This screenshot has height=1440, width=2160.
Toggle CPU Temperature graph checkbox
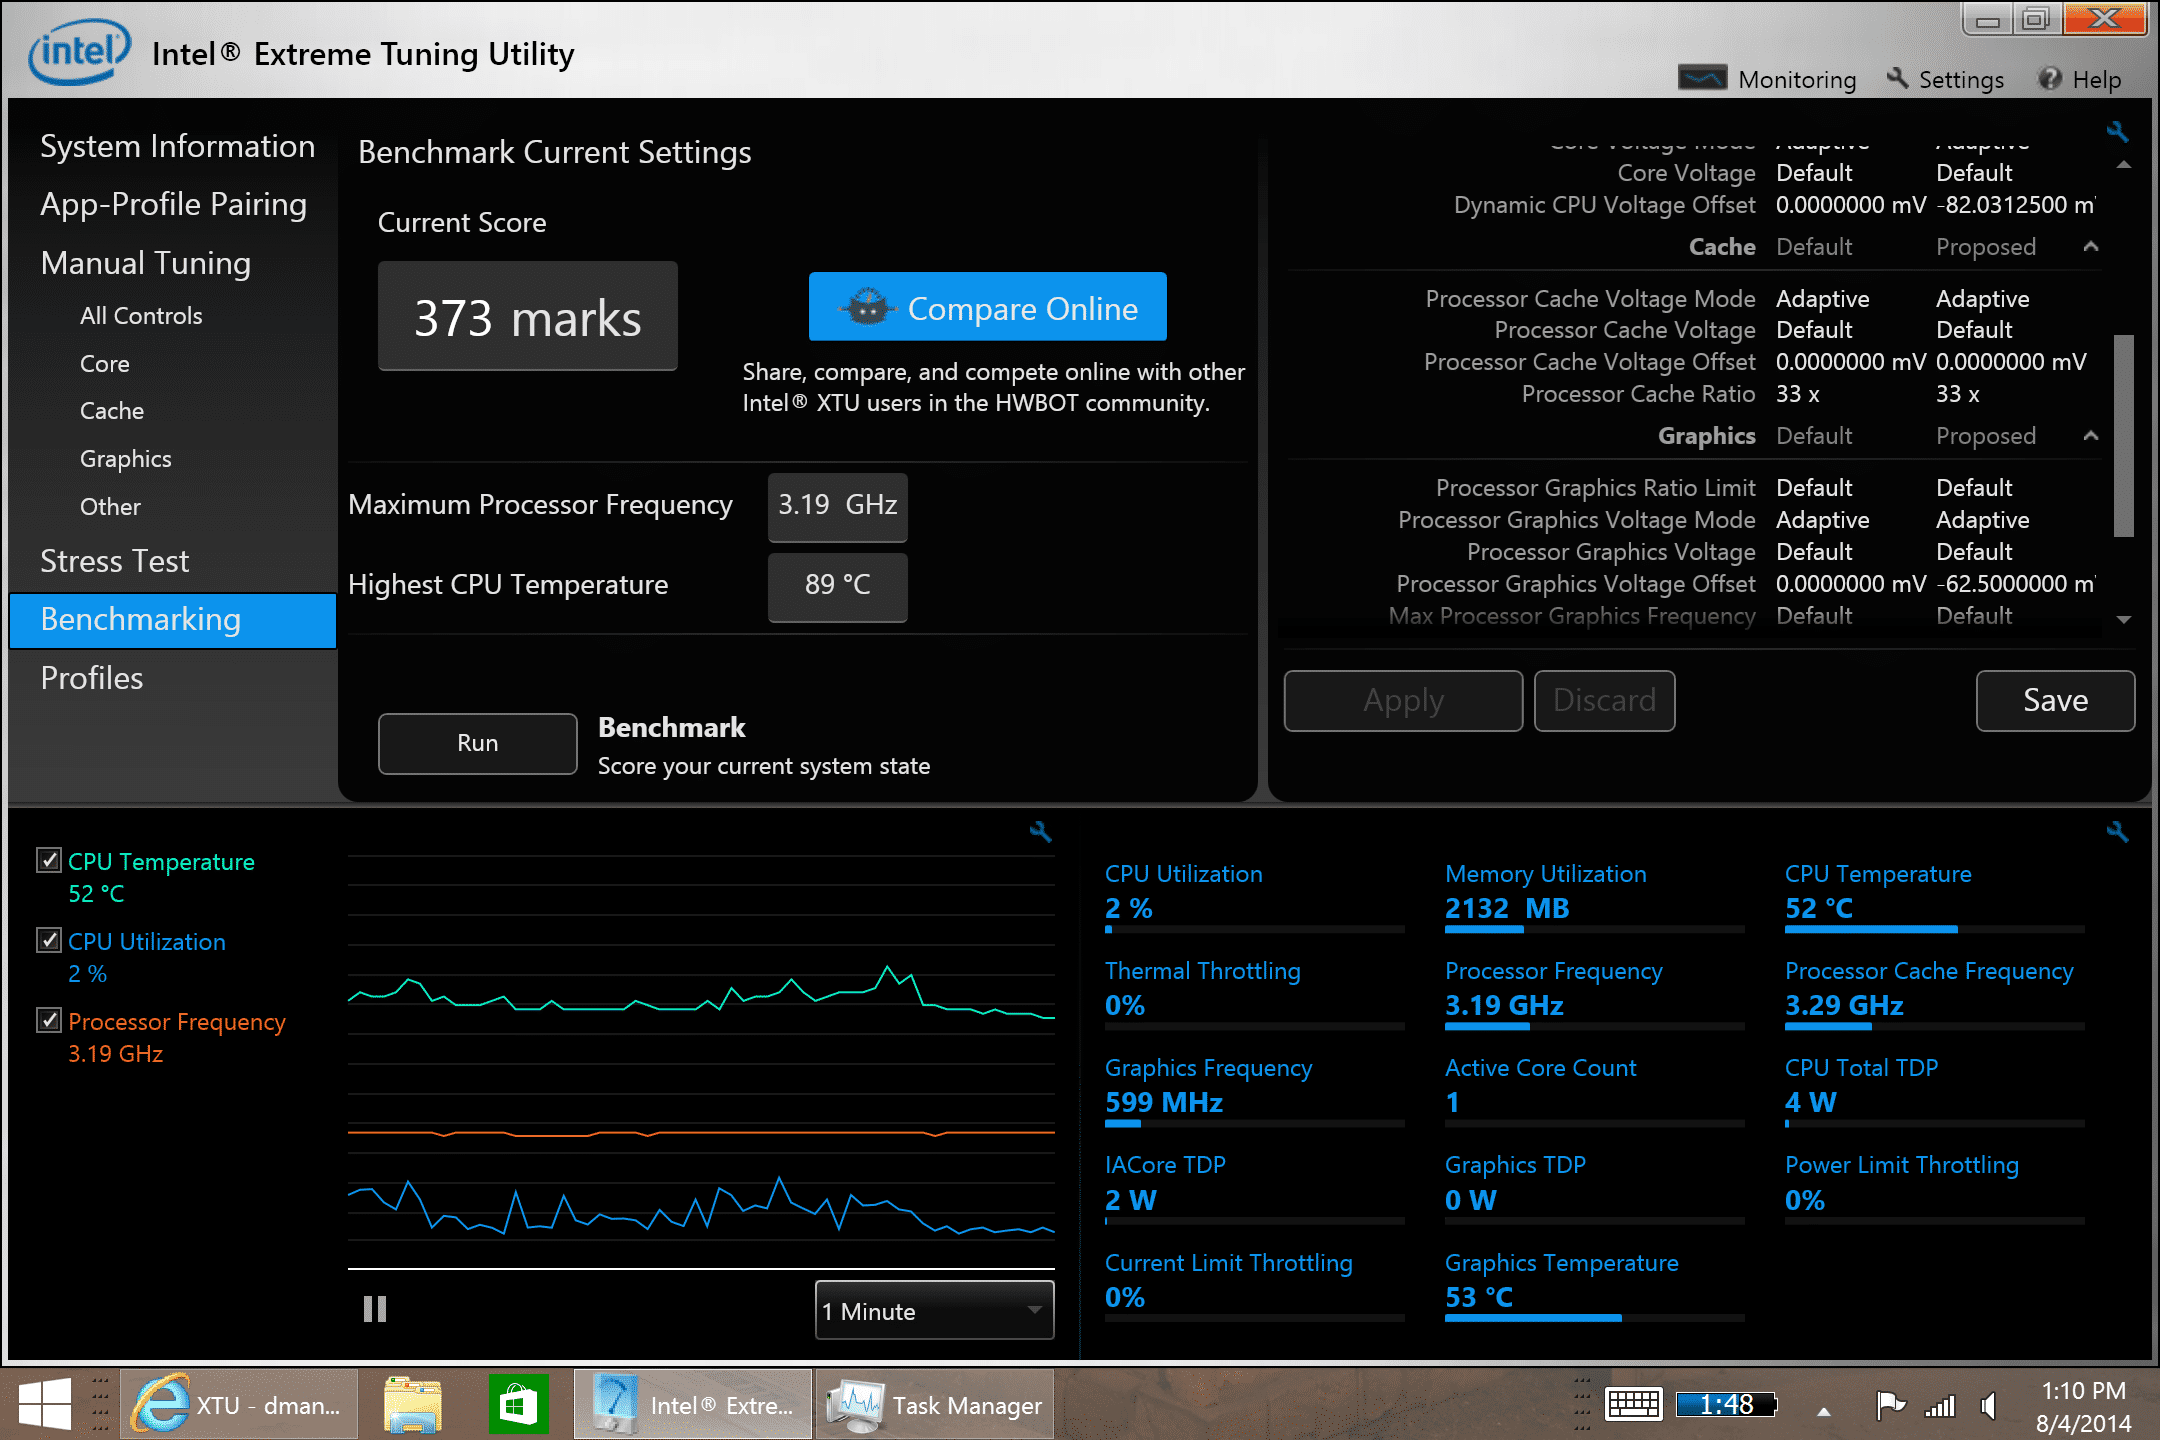coord(48,860)
